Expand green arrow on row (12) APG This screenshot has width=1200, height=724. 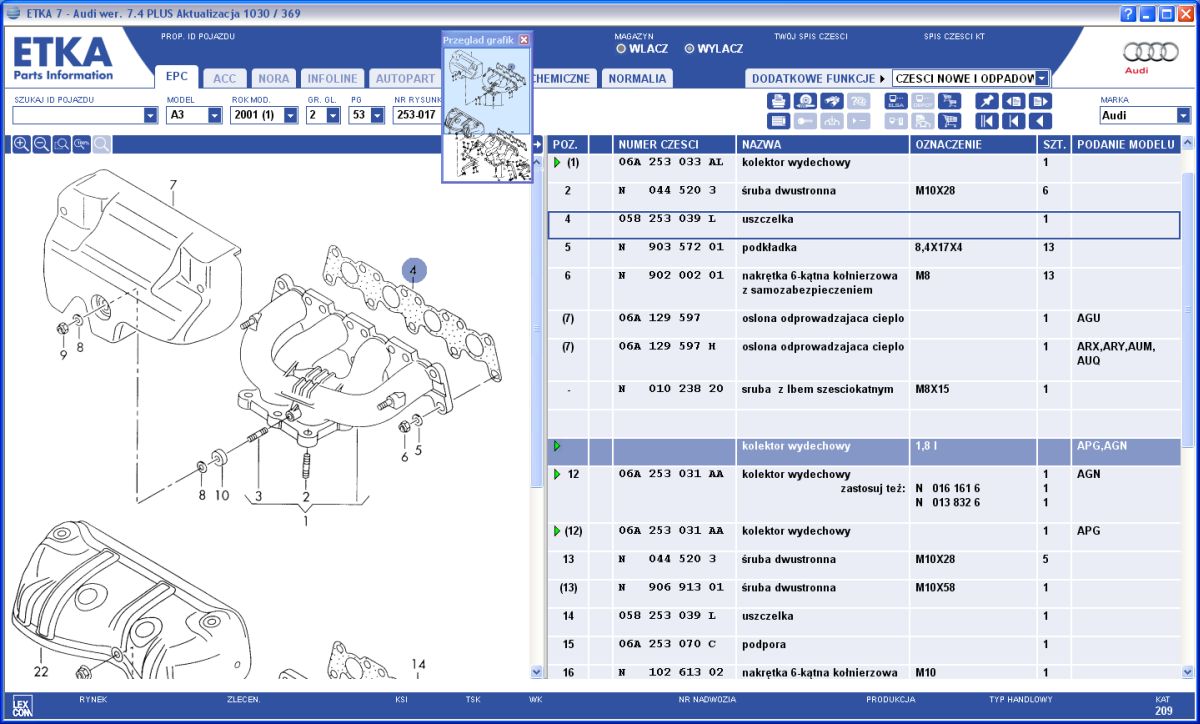[557, 531]
